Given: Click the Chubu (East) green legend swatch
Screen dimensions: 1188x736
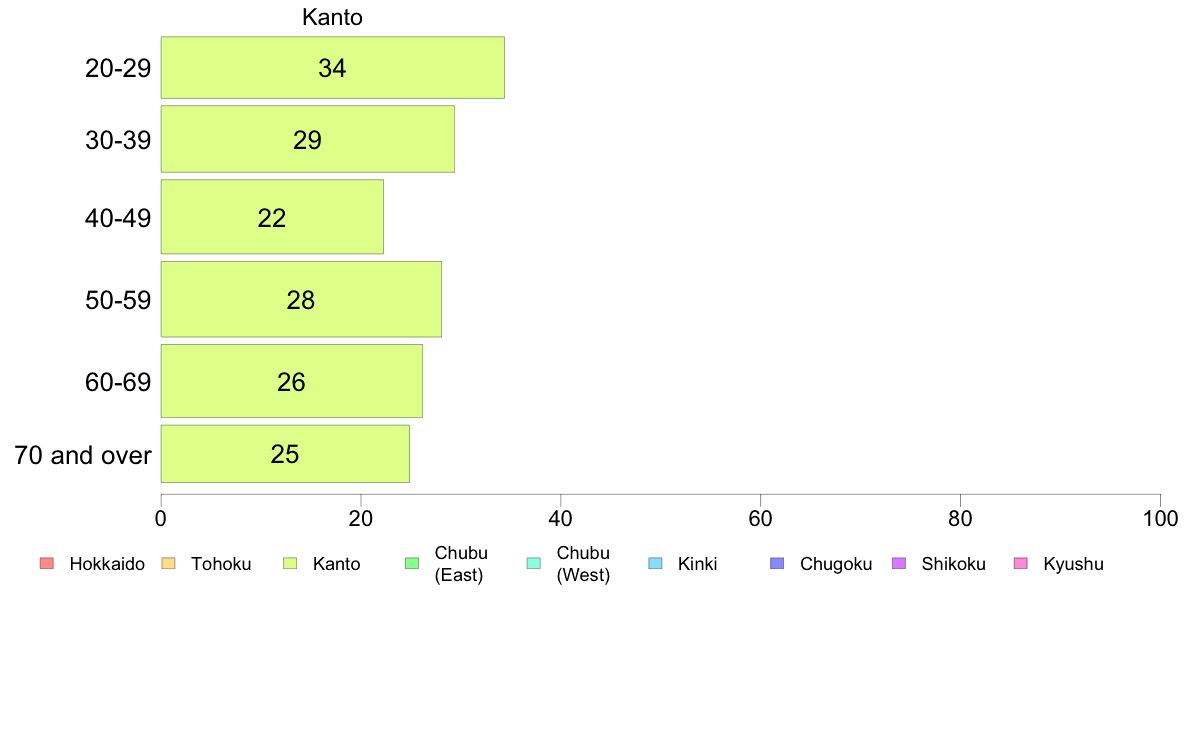Looking at the screenshot, I should coord(412,563).
